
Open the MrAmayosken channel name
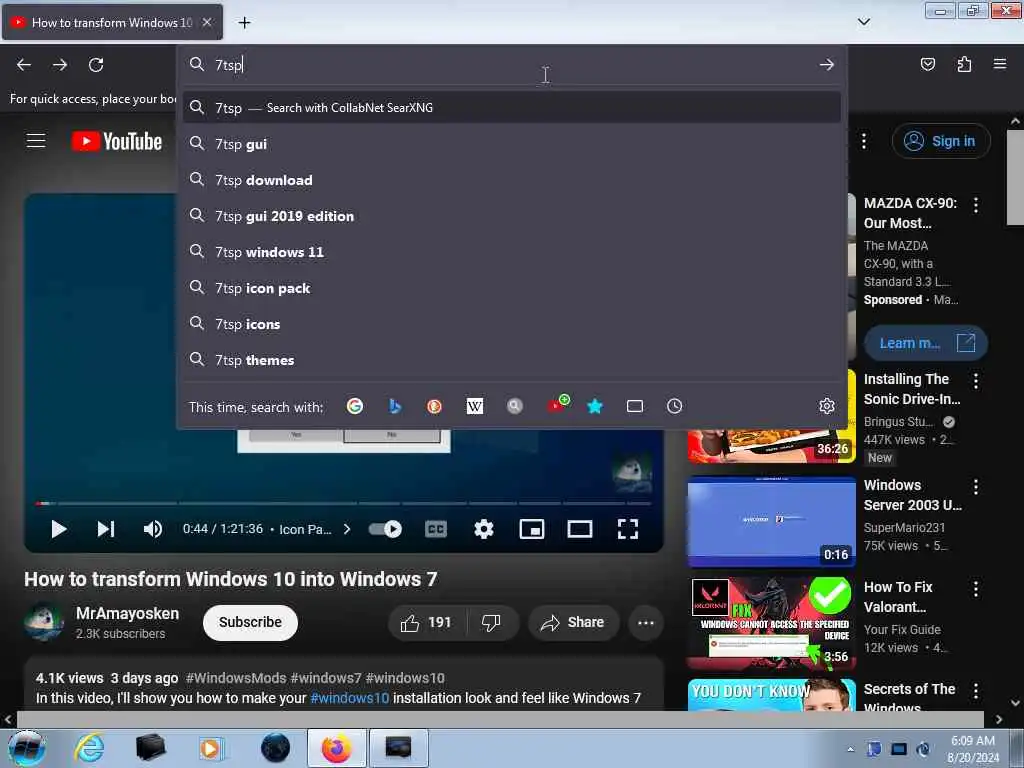coord(127,613)
